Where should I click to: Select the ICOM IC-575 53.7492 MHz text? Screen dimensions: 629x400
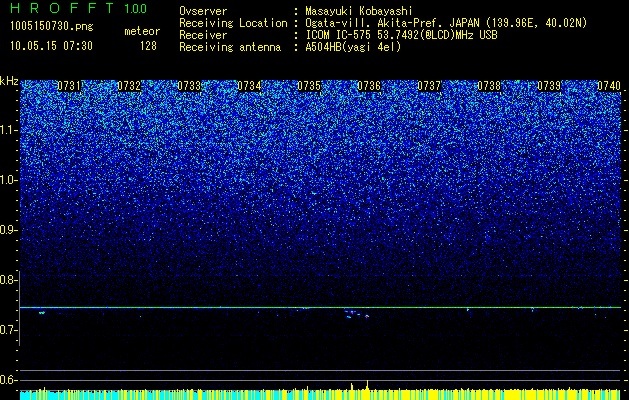point(401,35)
